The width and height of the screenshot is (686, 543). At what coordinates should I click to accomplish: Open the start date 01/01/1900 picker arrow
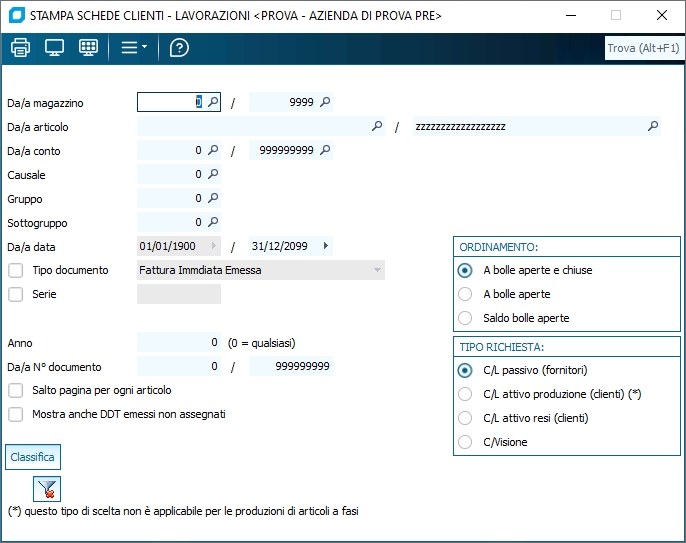(x=213, y=246)
